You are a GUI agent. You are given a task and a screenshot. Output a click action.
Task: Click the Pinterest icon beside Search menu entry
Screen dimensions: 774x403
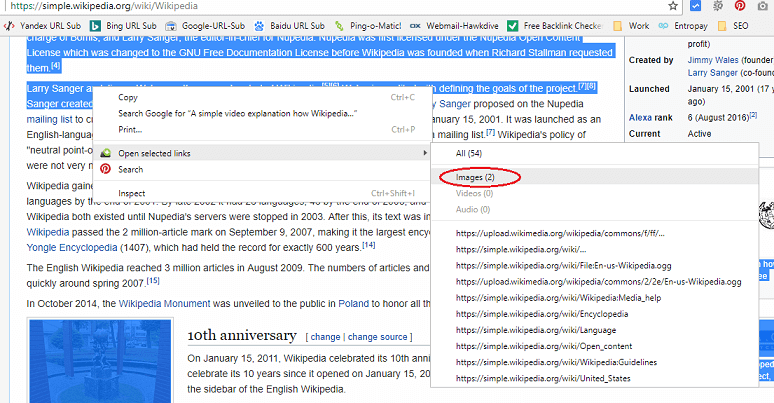click(x=106, y=170)
